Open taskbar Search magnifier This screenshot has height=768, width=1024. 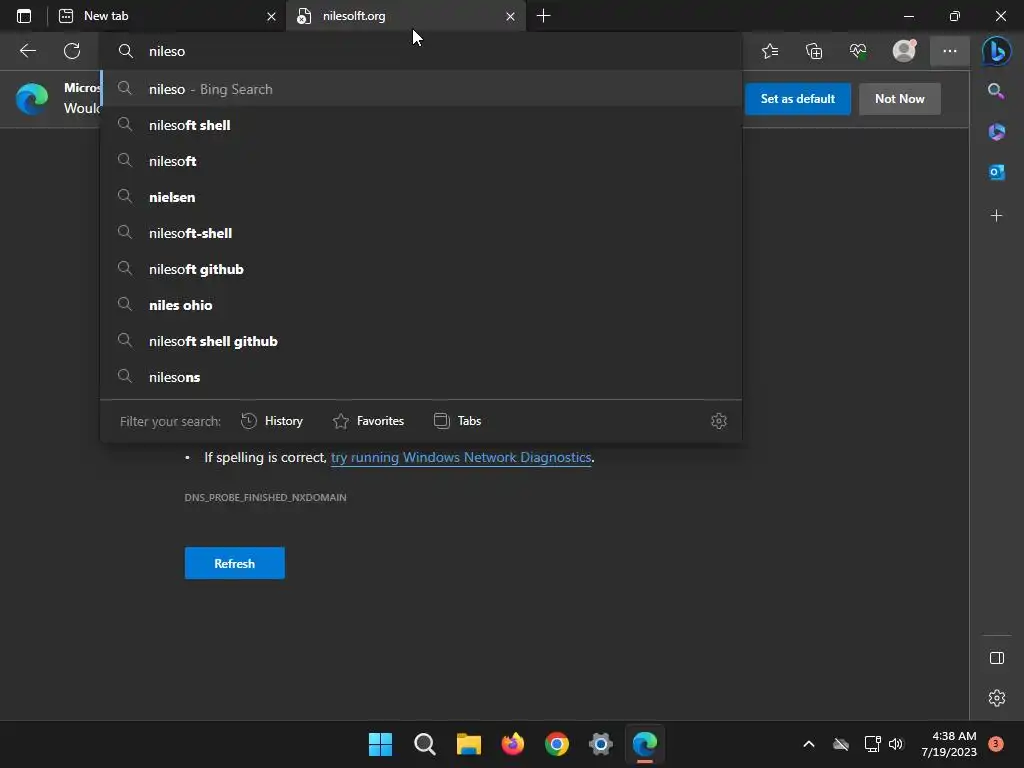[424, 744]
